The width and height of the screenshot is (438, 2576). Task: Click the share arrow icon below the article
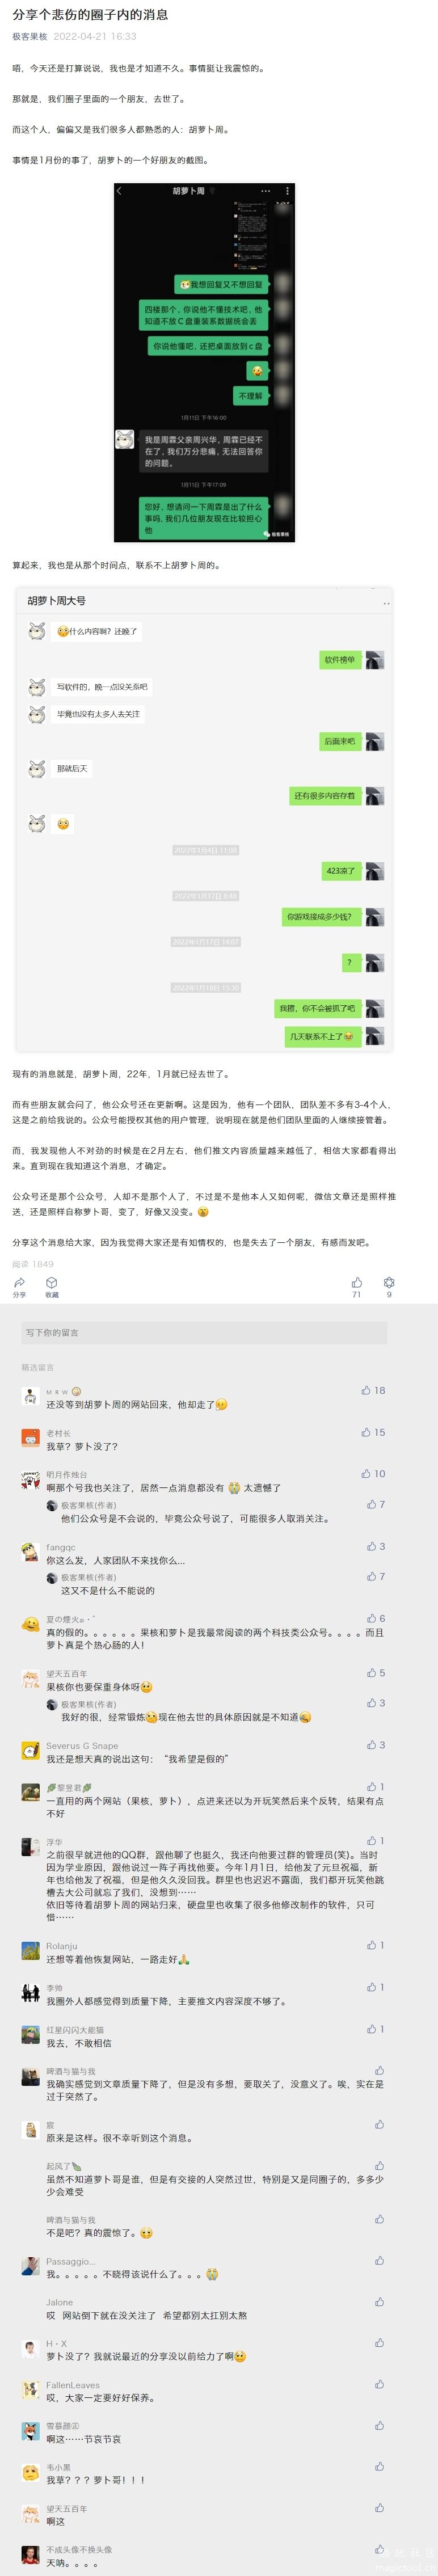[19, 1282]
